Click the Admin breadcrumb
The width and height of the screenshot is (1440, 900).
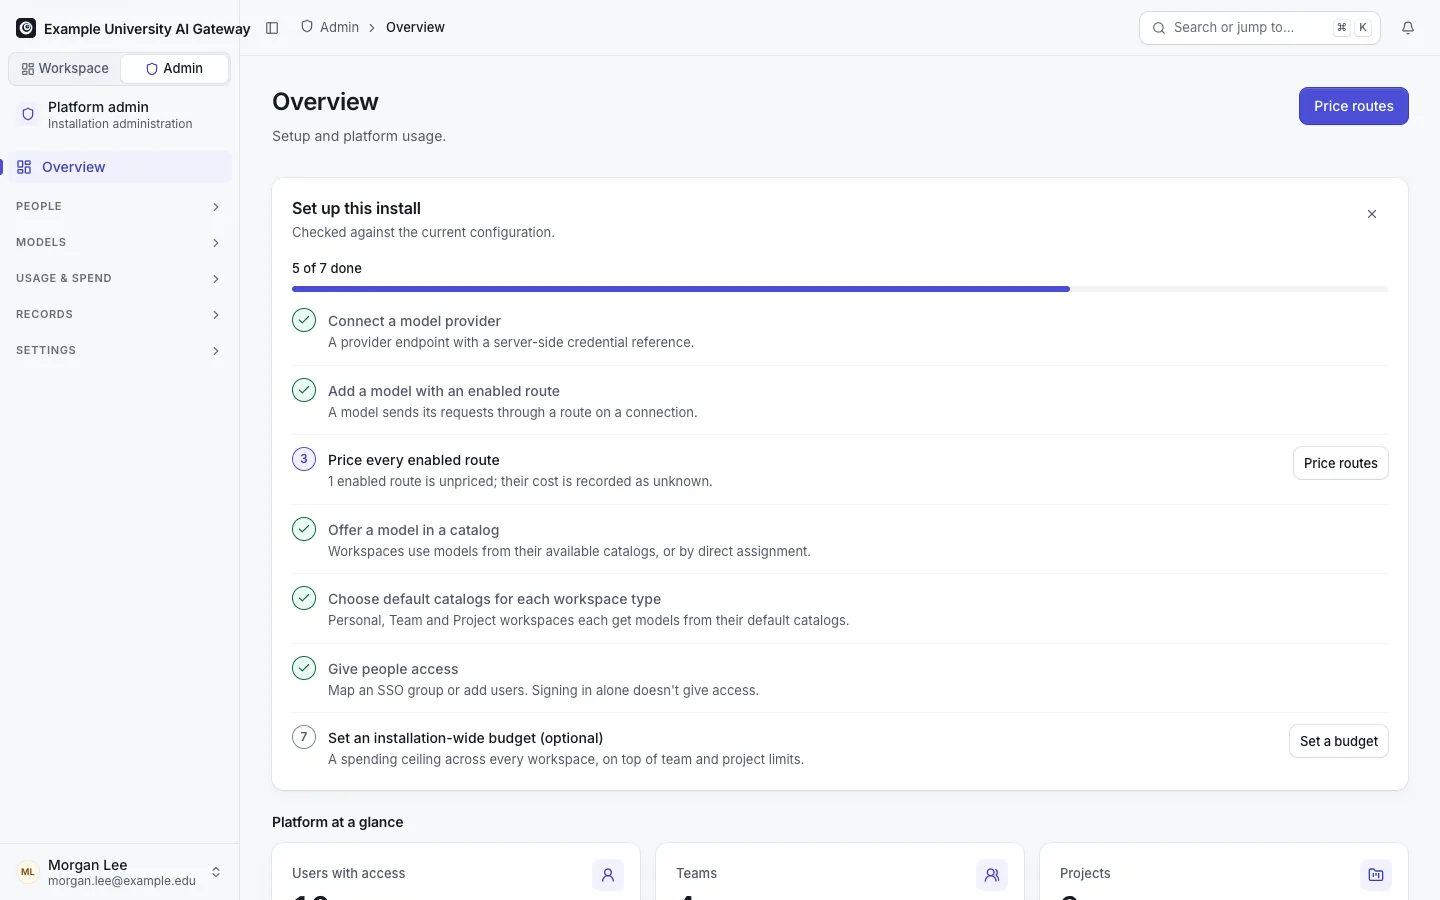(x=330, y=27)
